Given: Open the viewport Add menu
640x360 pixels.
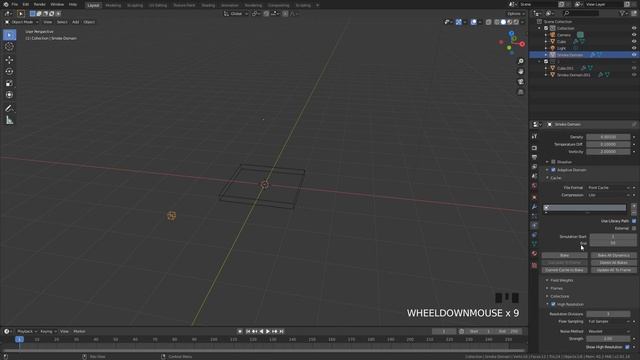Looking at the screenshot, I should 76,22.
